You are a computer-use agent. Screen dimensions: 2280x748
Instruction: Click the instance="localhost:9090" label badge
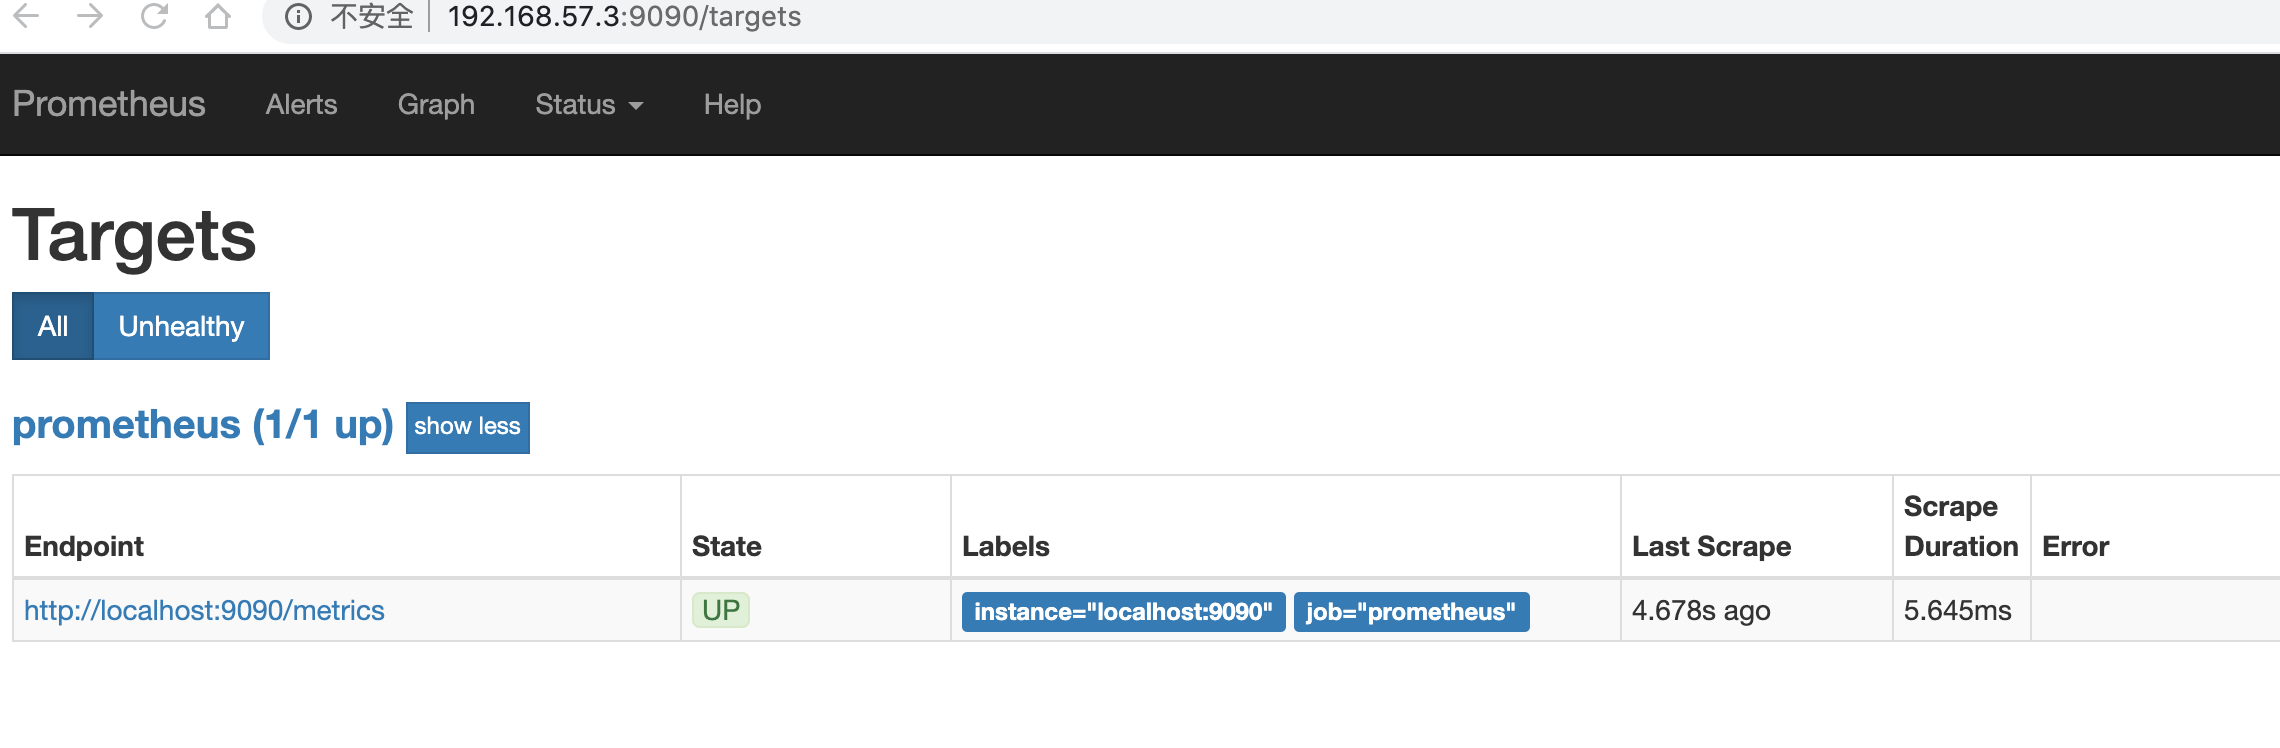1123,611
